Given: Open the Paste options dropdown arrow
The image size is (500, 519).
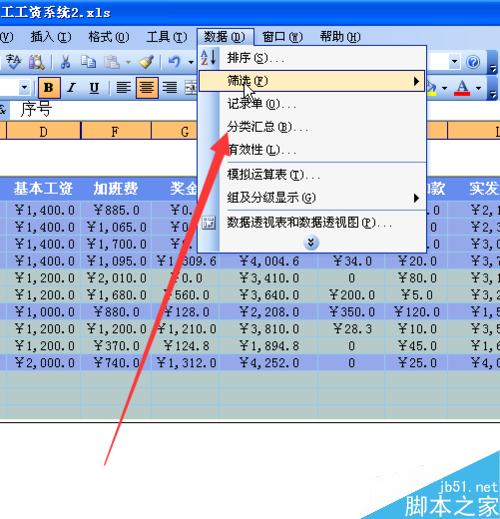Looking at the screenshot, I should click(128, 62).
